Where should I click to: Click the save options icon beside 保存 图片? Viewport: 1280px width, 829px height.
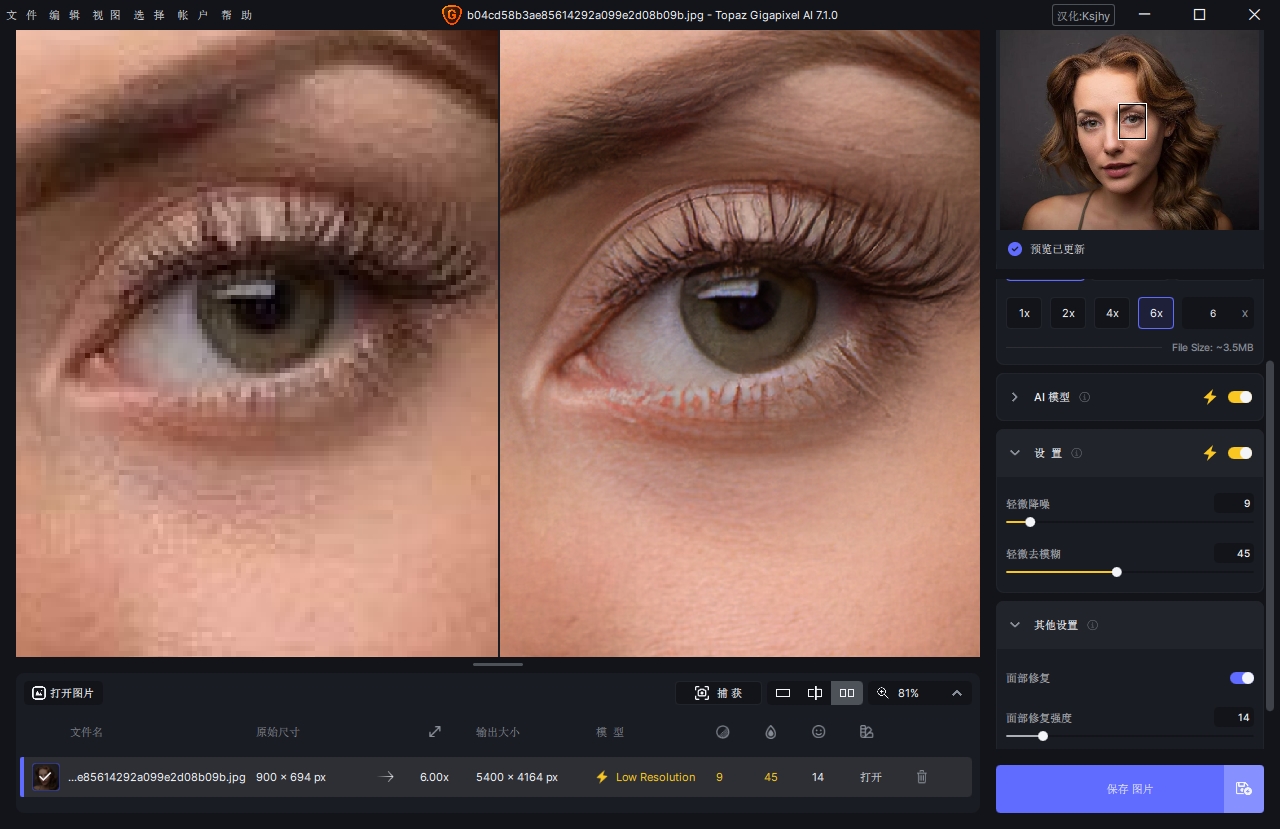(x=1244, y=789)
